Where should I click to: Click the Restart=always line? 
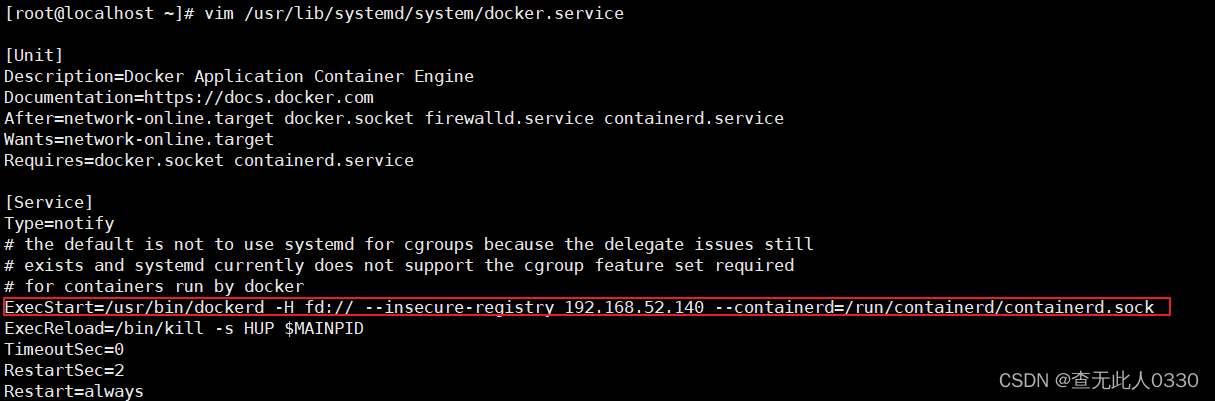[74, 391]
